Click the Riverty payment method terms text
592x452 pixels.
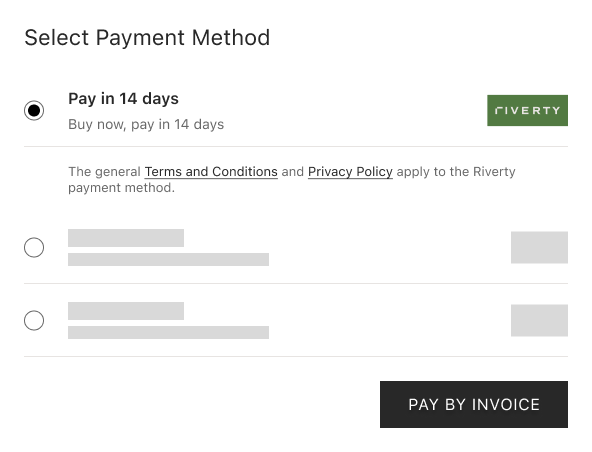click(292, 180)
